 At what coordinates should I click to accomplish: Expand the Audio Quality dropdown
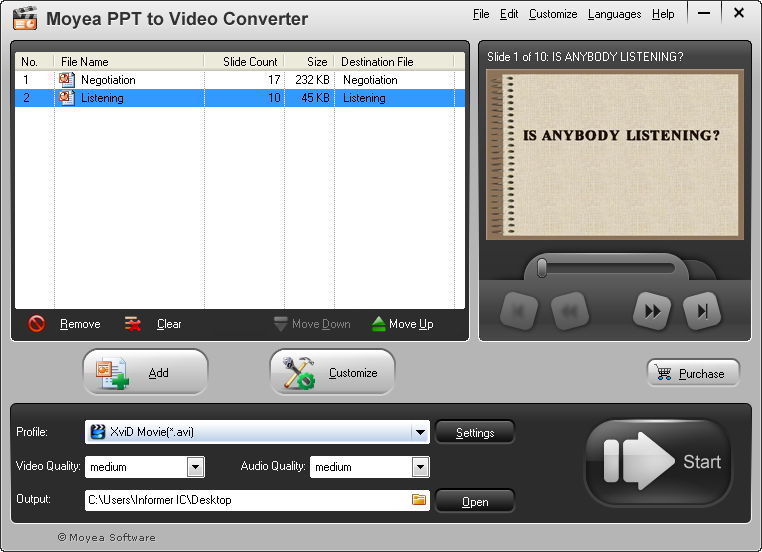point(420,467)
